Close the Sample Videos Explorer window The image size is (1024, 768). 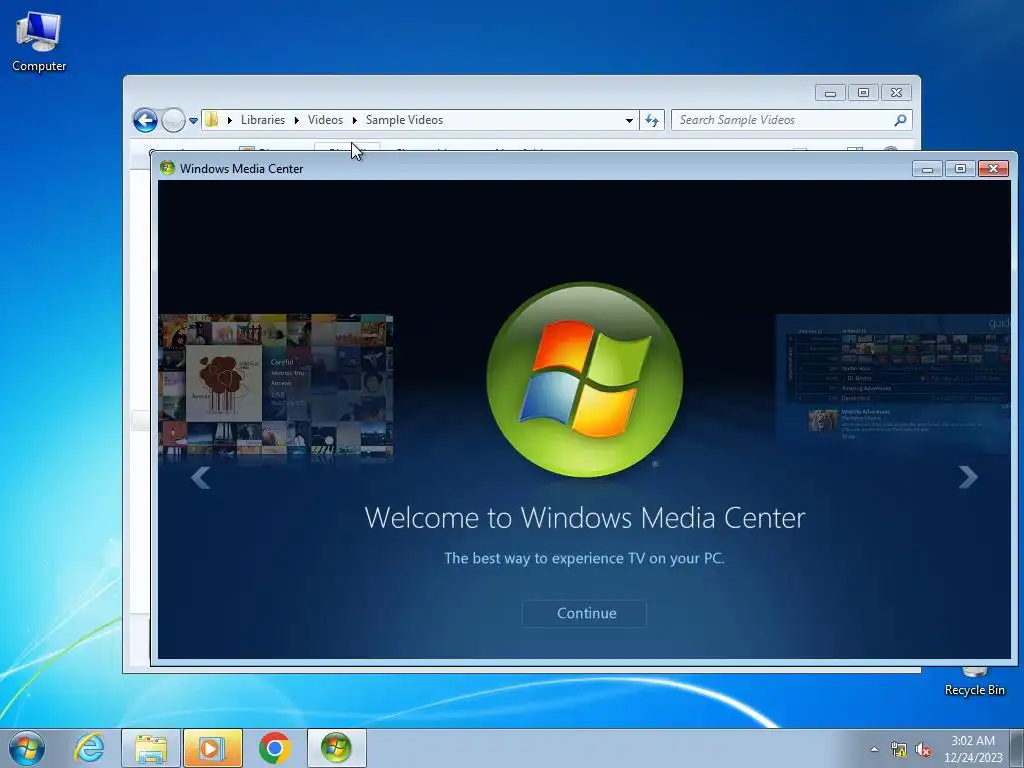pyautogui.click(x=896, y=93)
